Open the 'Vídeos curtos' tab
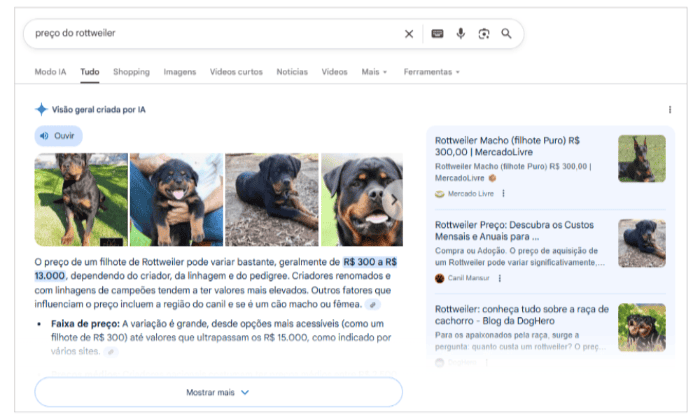Image resolution: width=700 pixels, height=420 pixels. [236, 72]
